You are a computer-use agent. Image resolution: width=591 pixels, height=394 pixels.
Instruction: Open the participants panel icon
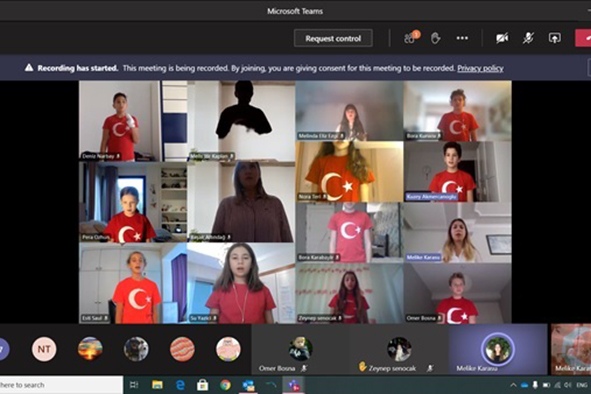[411, 38]
